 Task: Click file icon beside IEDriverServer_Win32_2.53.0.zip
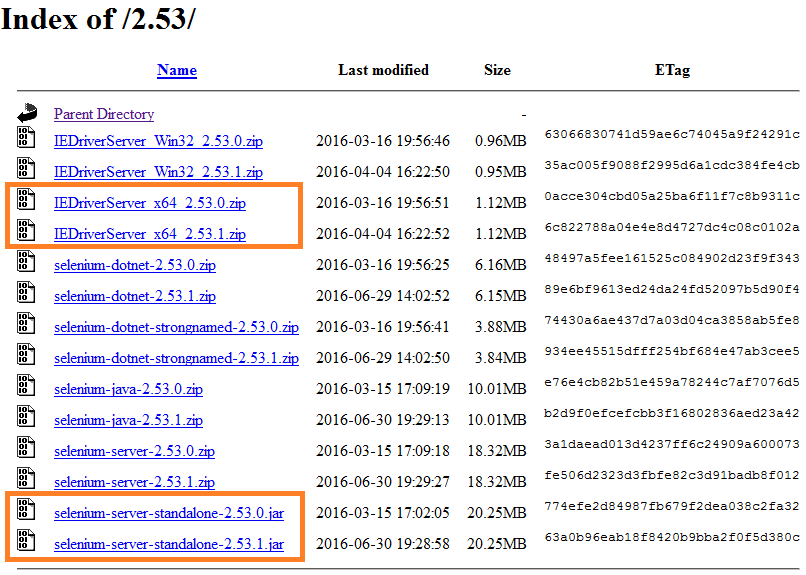pos(26,137)
